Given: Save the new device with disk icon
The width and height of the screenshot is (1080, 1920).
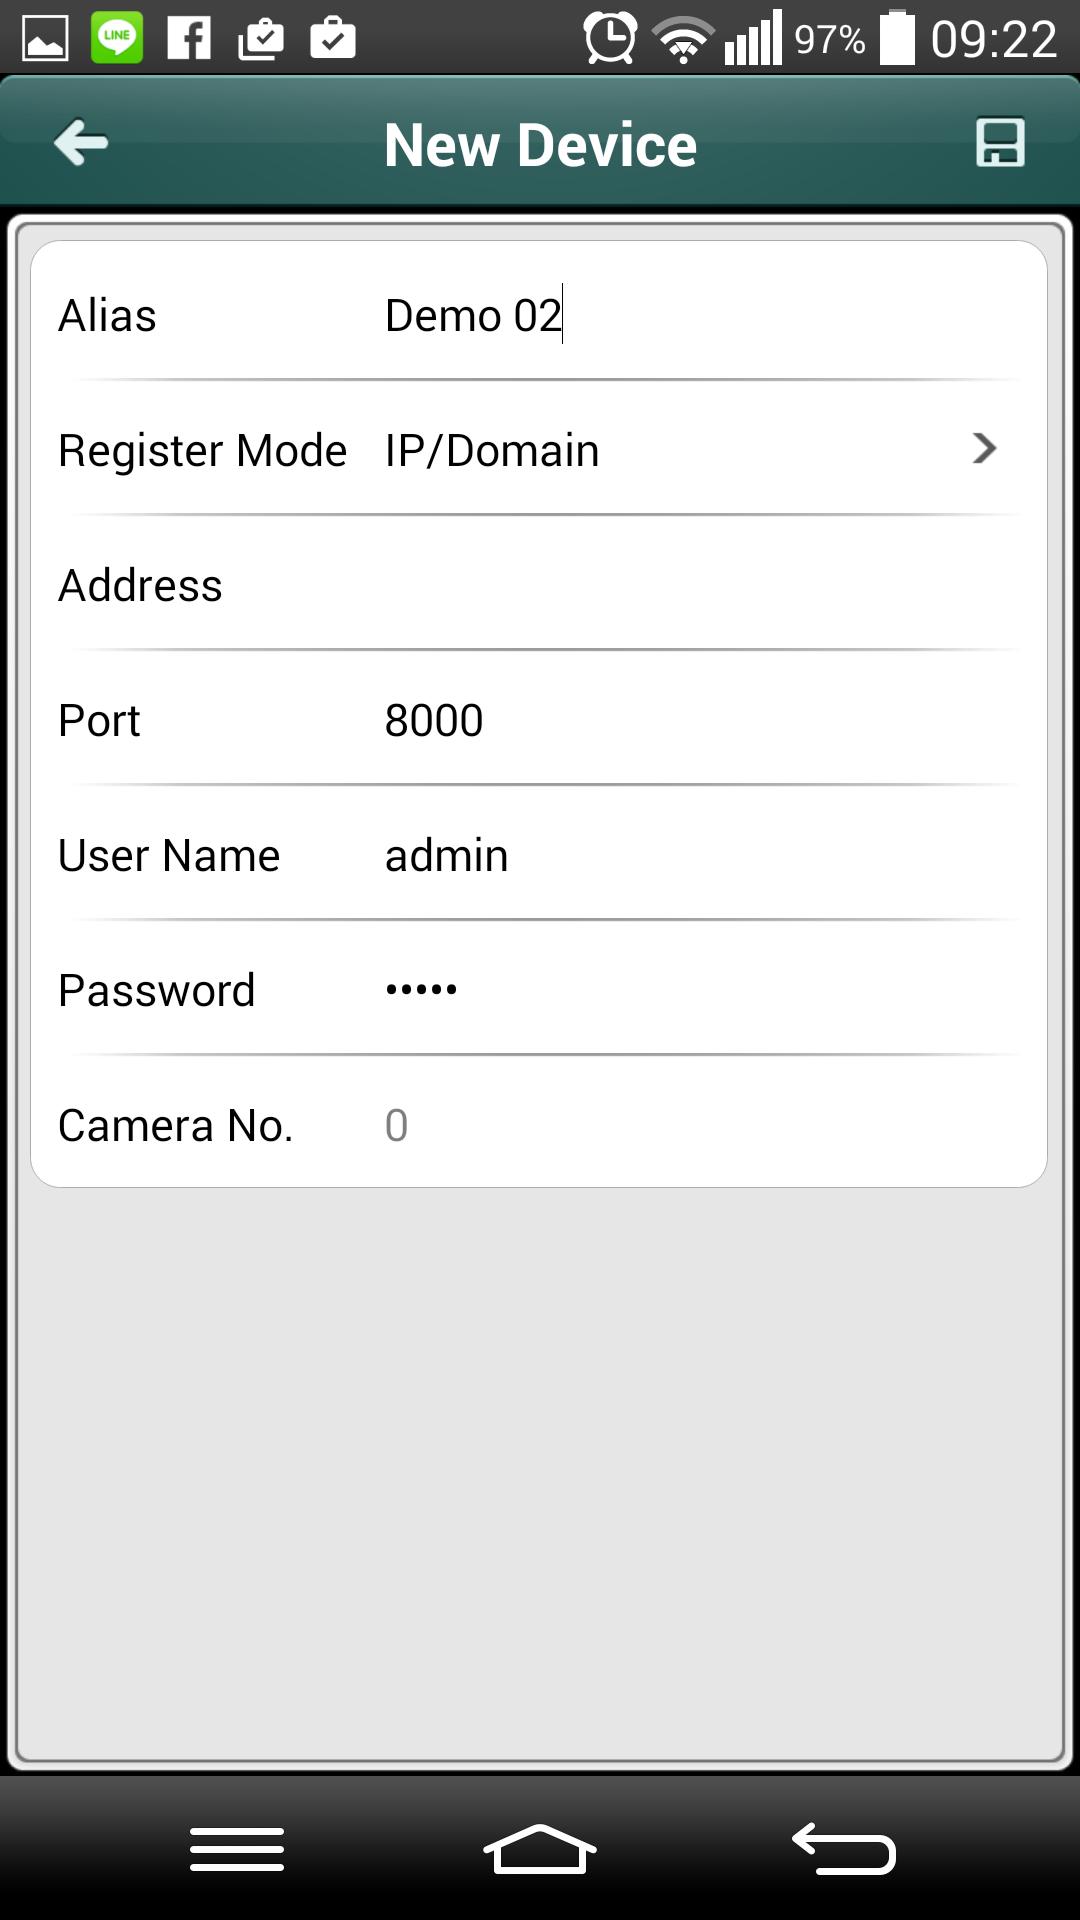Looking at the screenshot, I should [x=1000, y=142].
